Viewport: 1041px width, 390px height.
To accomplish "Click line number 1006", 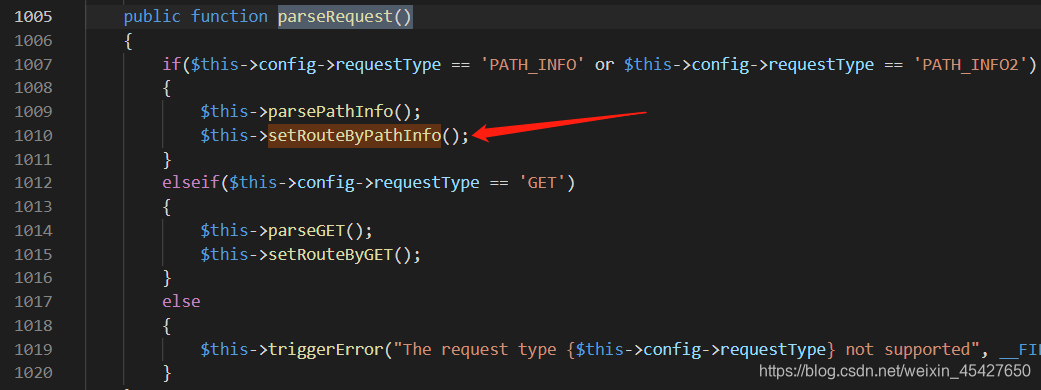I will (33, 41).
